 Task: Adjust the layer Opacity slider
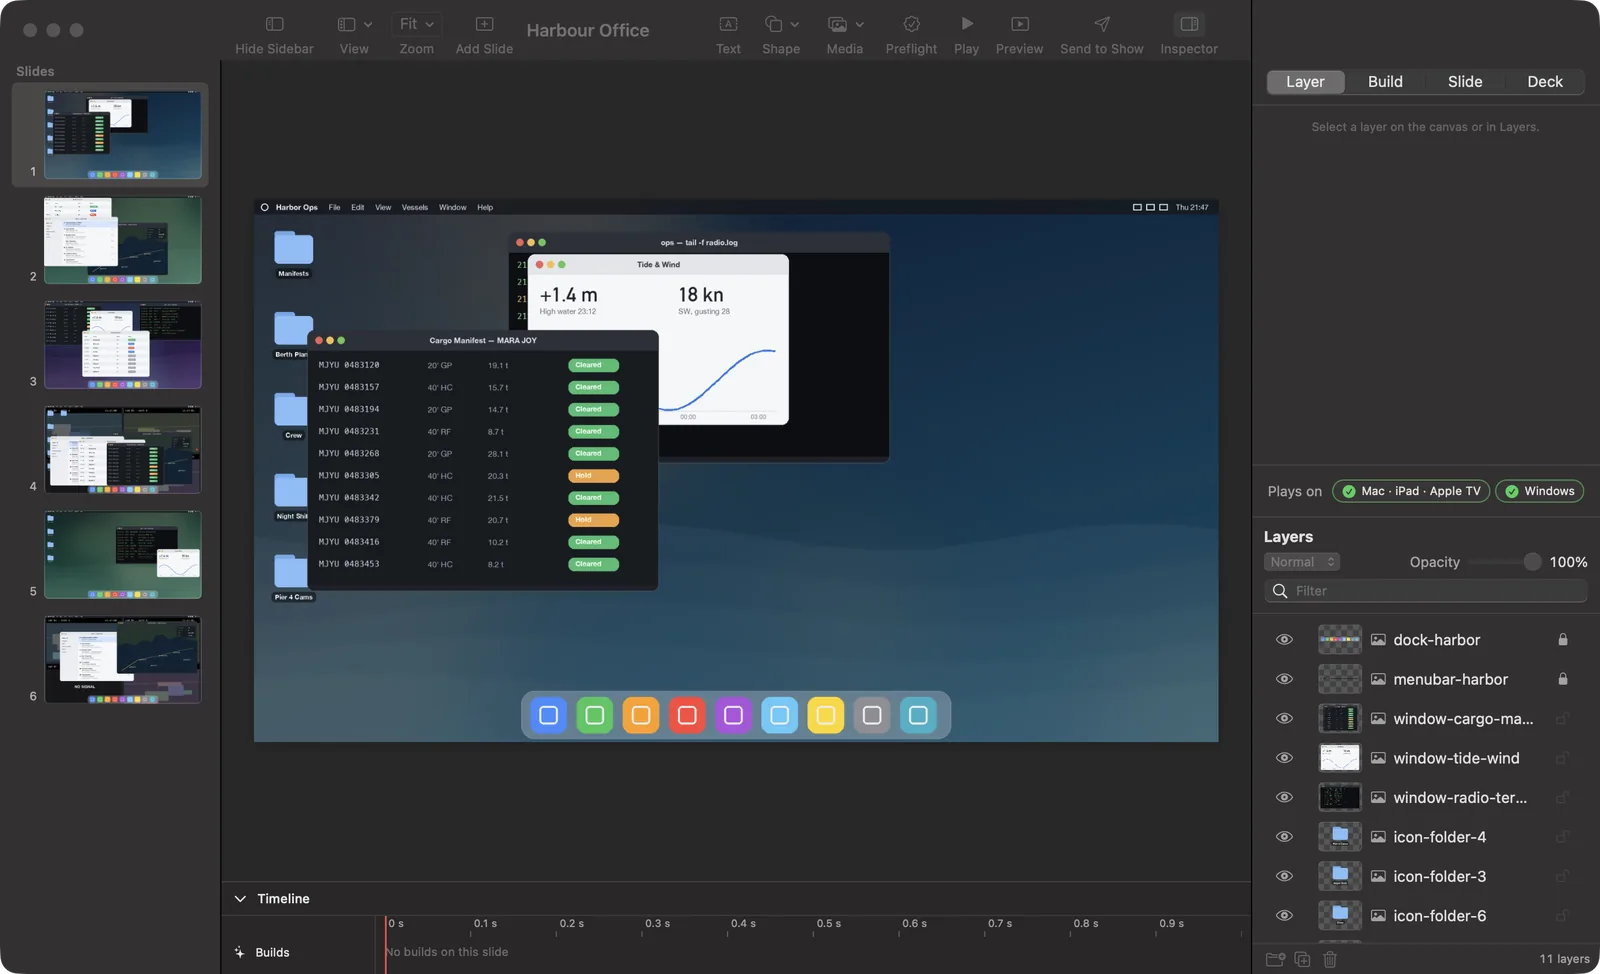(1505, 562)
